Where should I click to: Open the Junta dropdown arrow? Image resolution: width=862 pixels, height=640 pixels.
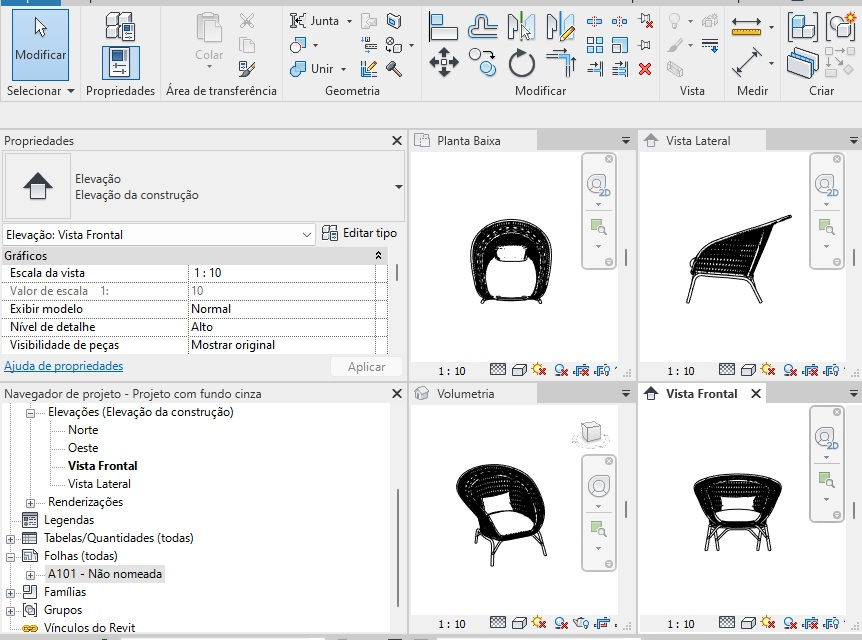[349, 21]
